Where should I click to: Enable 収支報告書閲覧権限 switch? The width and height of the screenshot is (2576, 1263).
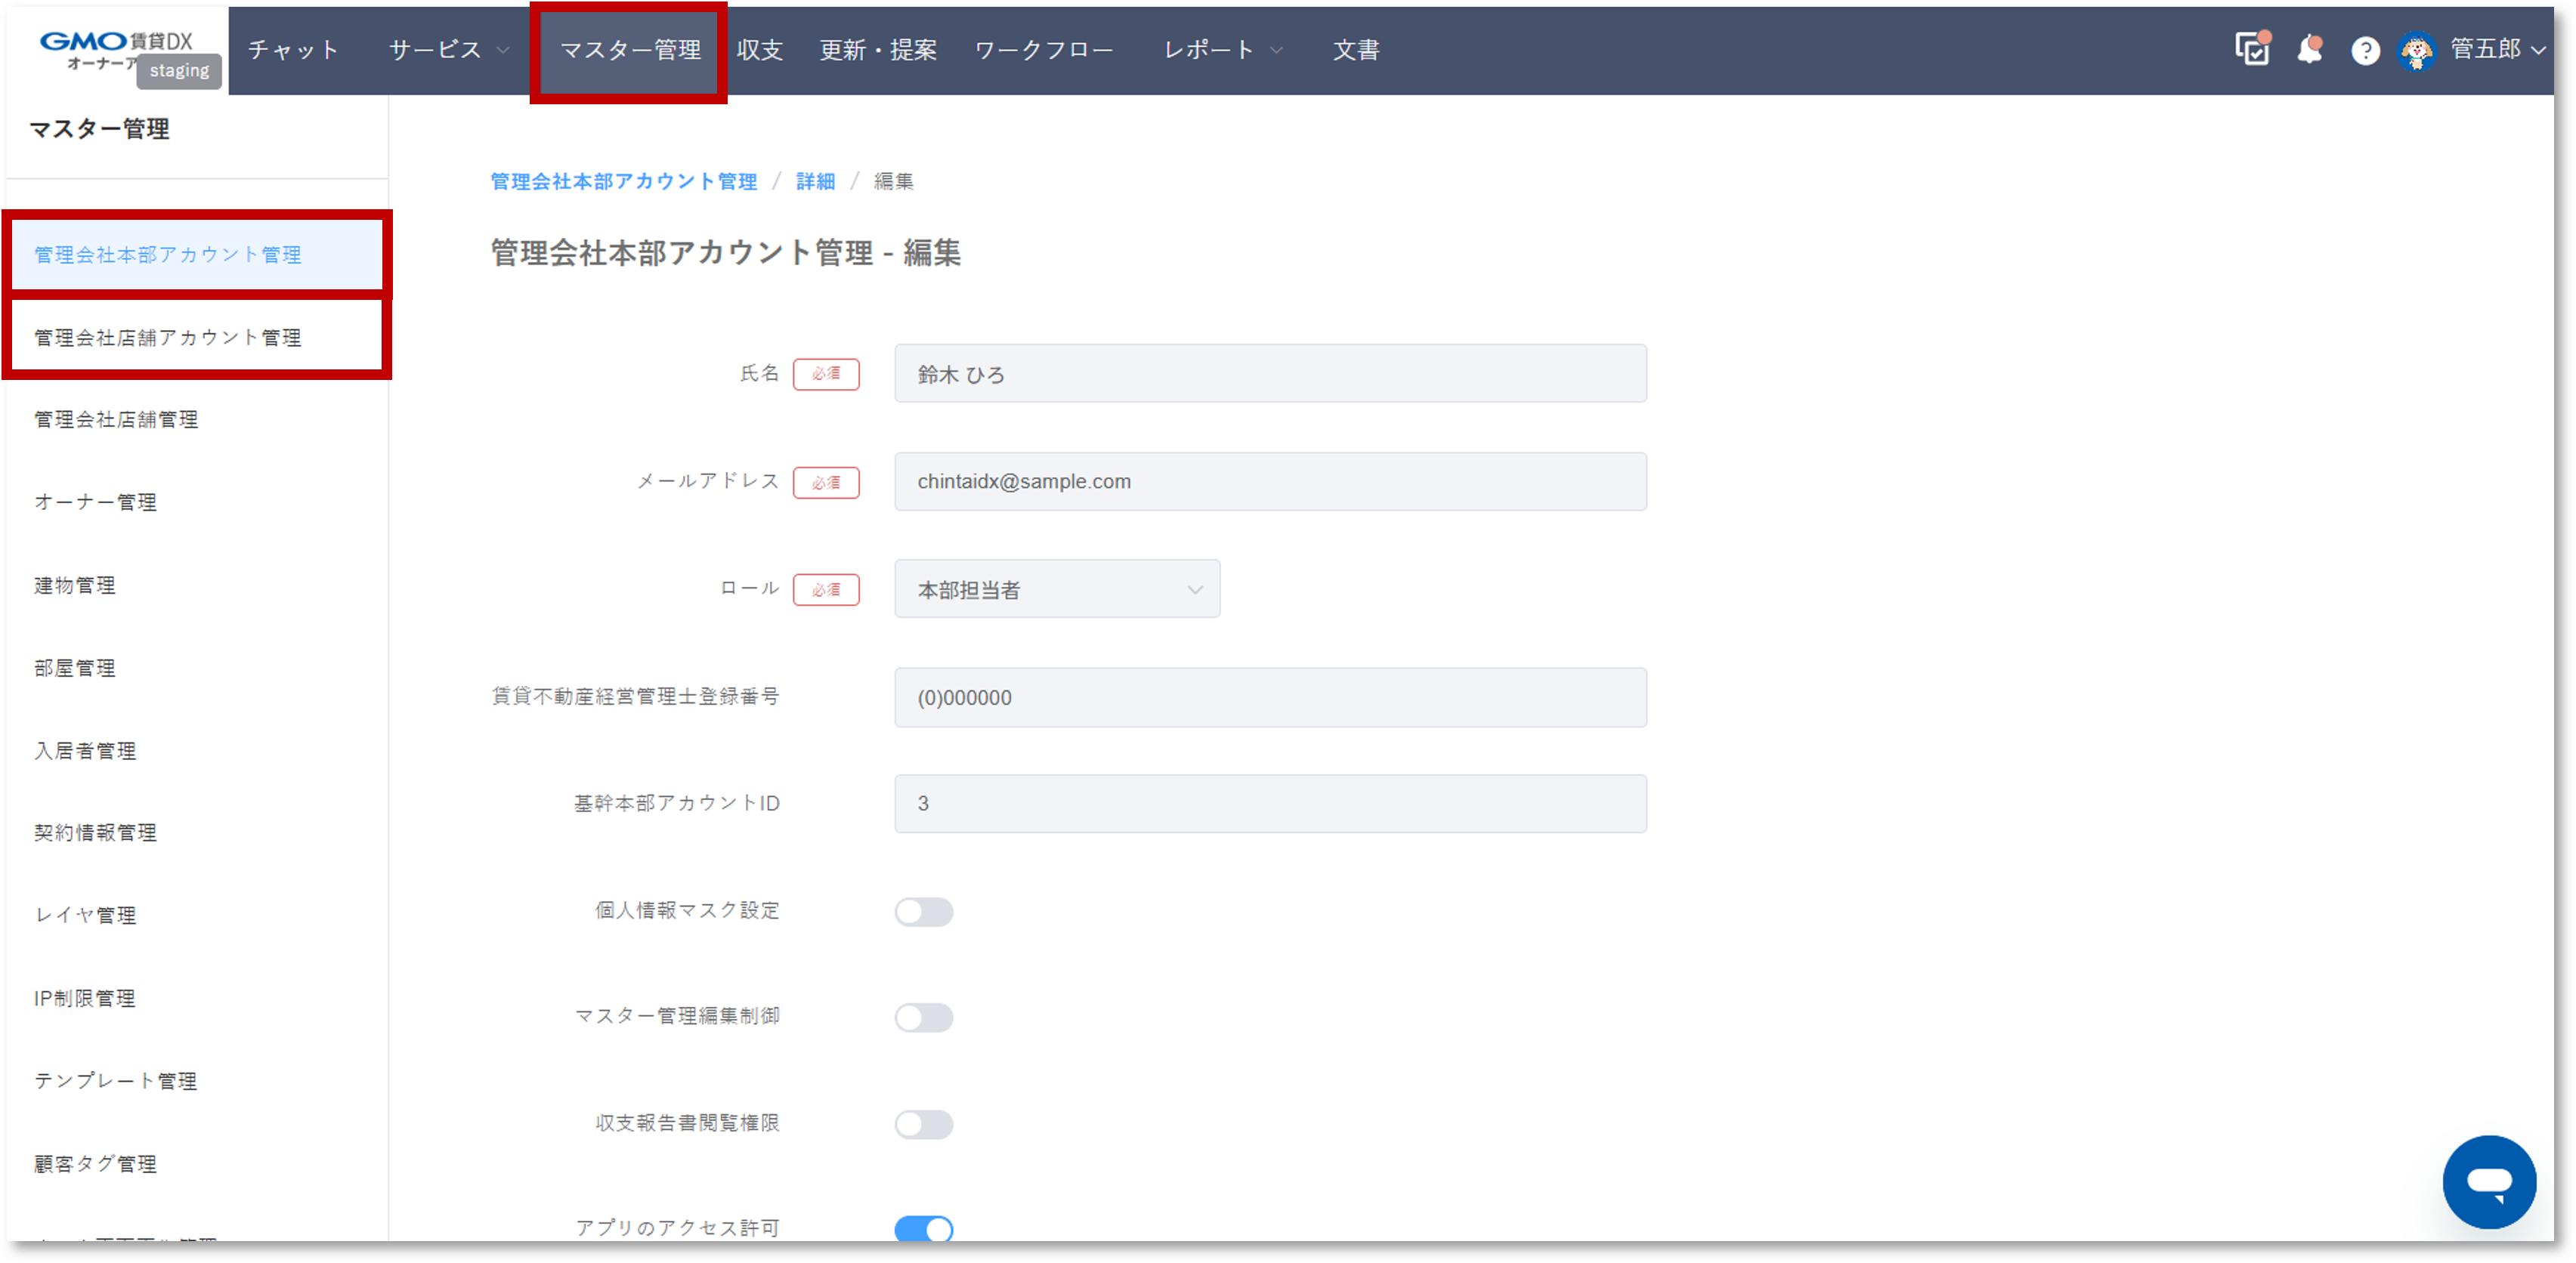coord(923,1124)
